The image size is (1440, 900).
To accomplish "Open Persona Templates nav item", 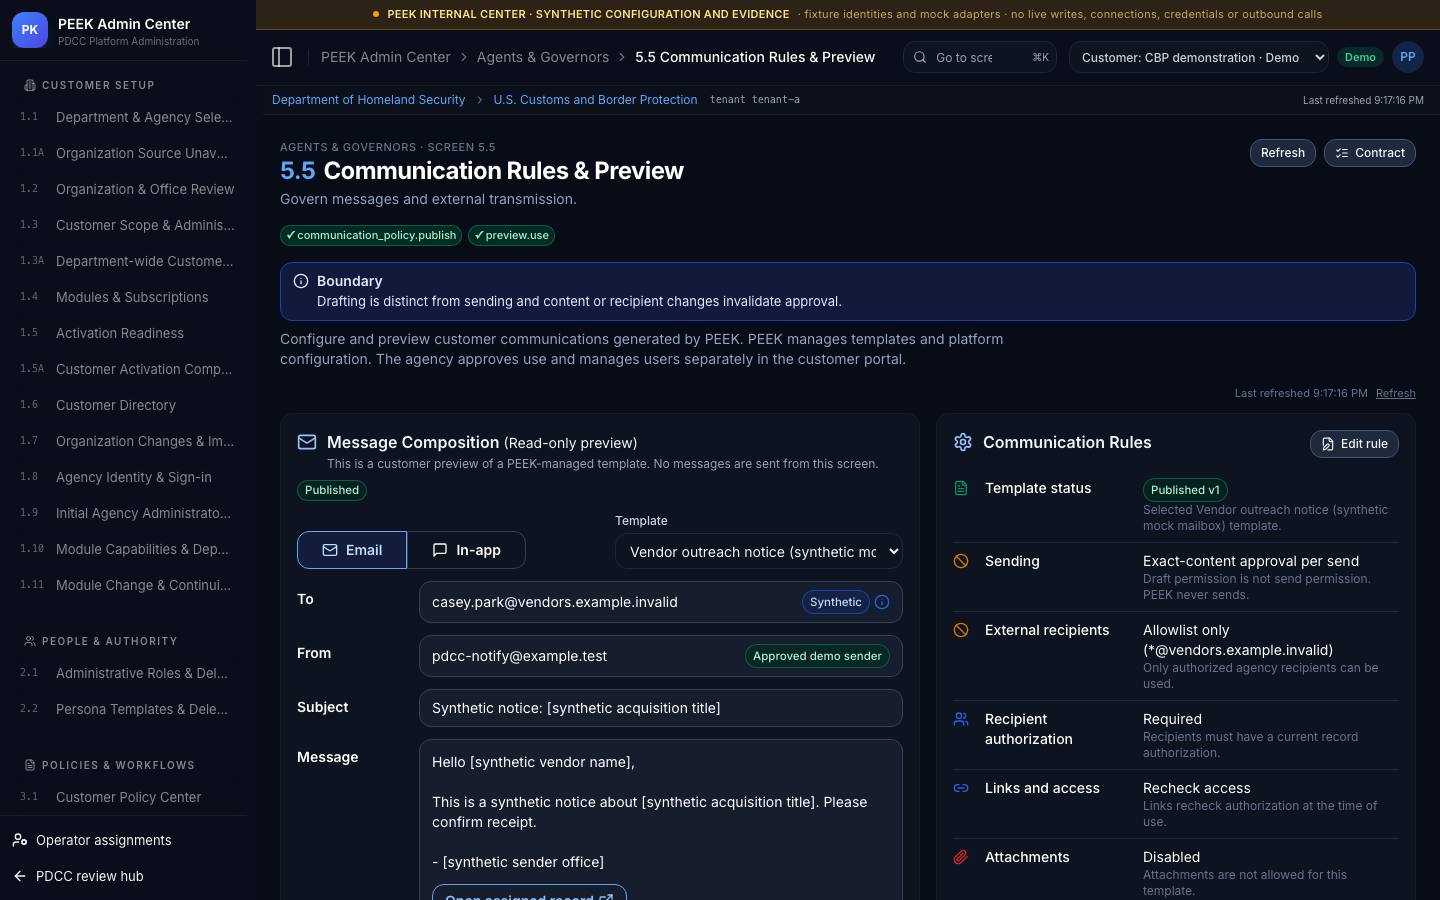I will click(128, 709).
